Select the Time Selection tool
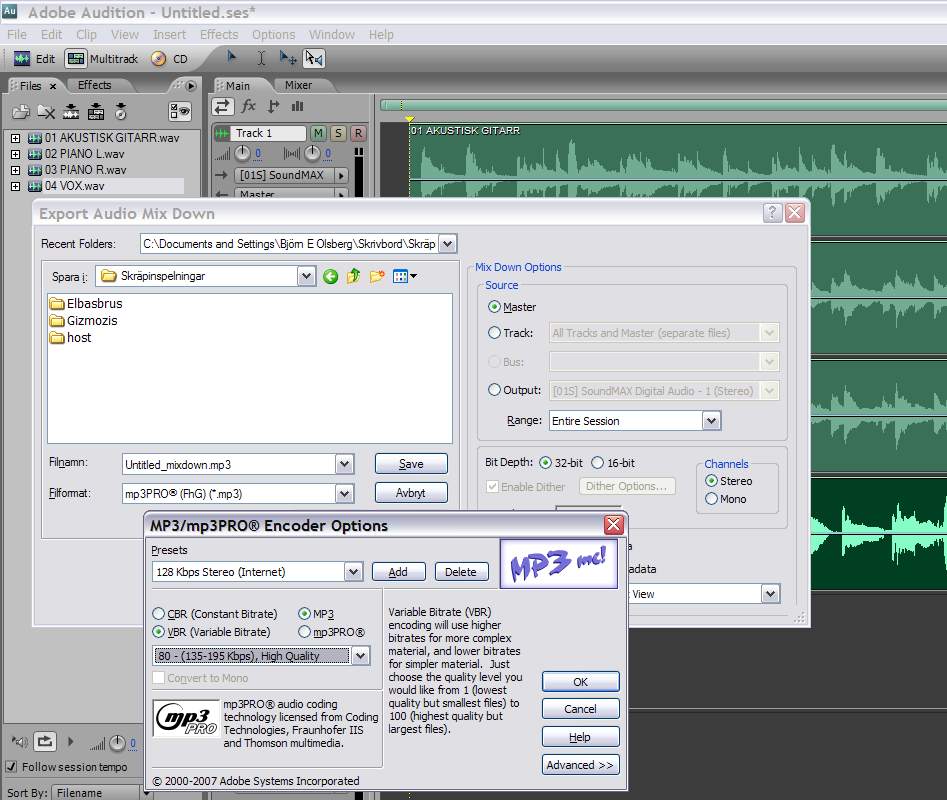Viewport: 947px width, 800px height. tap(261, 58)
